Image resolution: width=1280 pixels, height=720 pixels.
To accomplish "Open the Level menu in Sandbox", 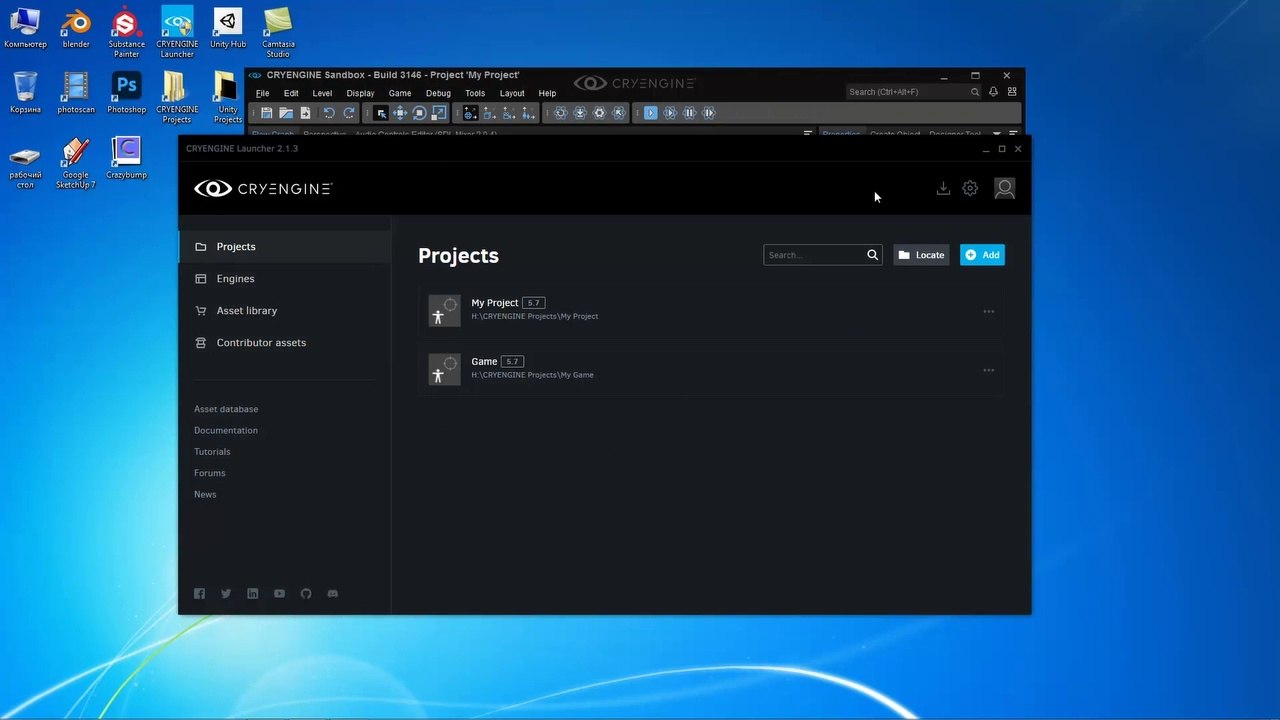I will [x=322, y=93].
